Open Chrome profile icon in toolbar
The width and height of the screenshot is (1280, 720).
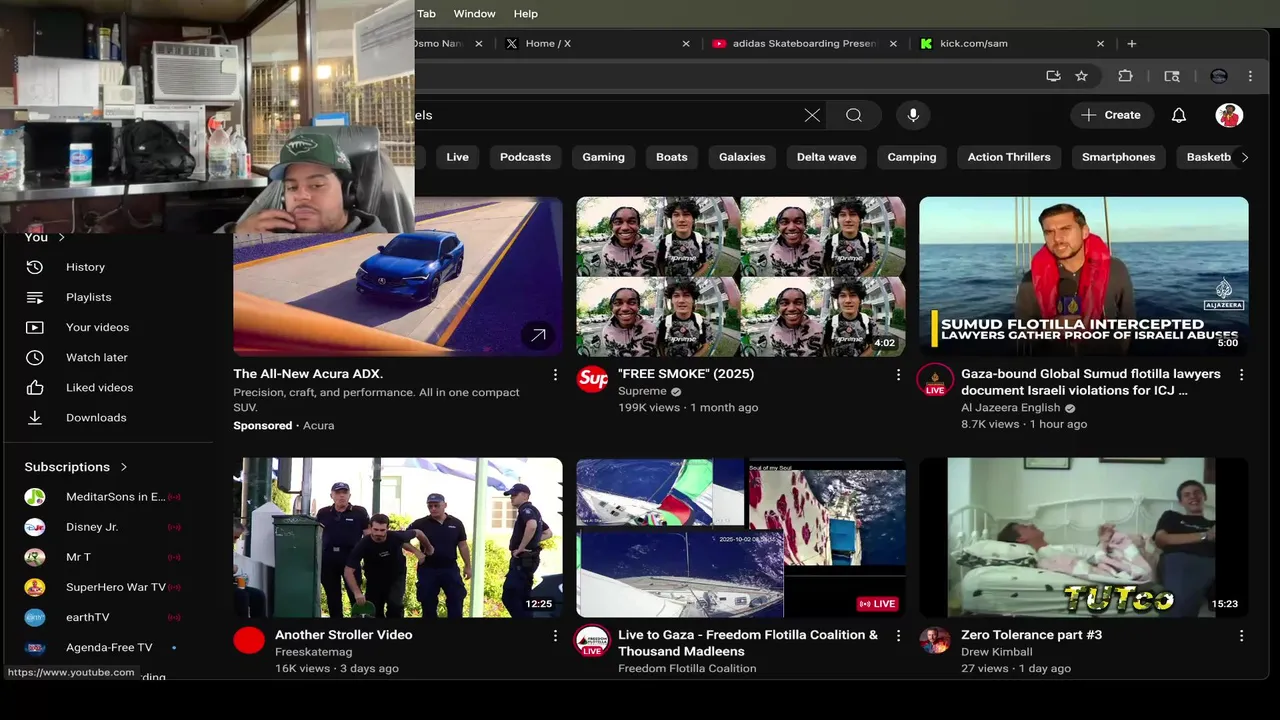pyautogui.click(x=1218, y=76)
